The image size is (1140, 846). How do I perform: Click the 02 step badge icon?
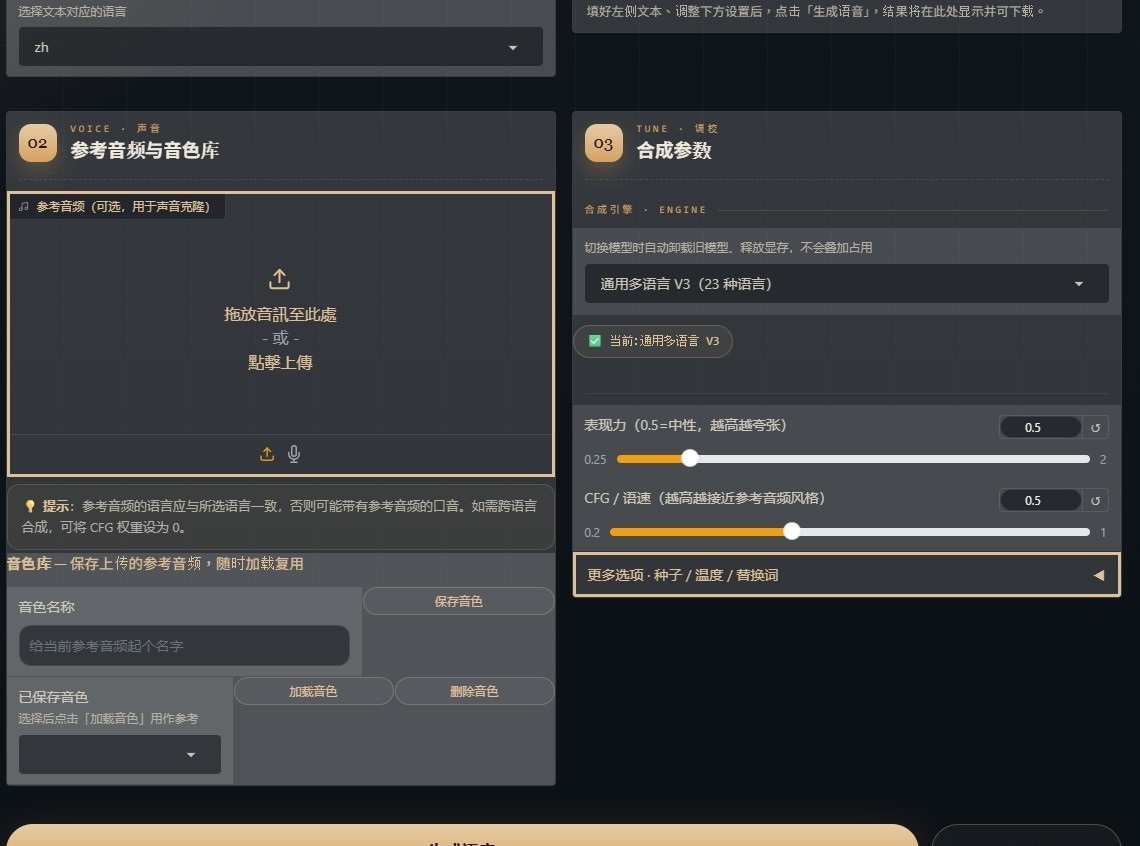38,143
